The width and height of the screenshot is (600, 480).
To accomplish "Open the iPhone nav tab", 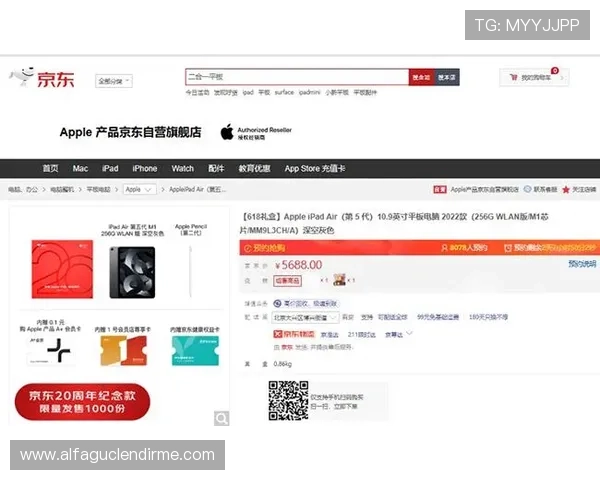I will click(x=145, y=168).
